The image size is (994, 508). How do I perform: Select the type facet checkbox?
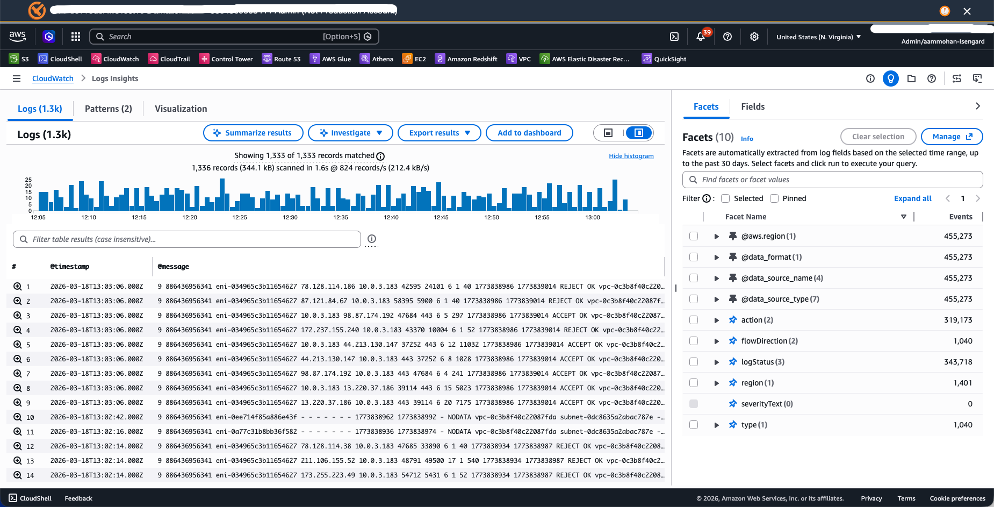pyautogui.click(x=694, y=424)
